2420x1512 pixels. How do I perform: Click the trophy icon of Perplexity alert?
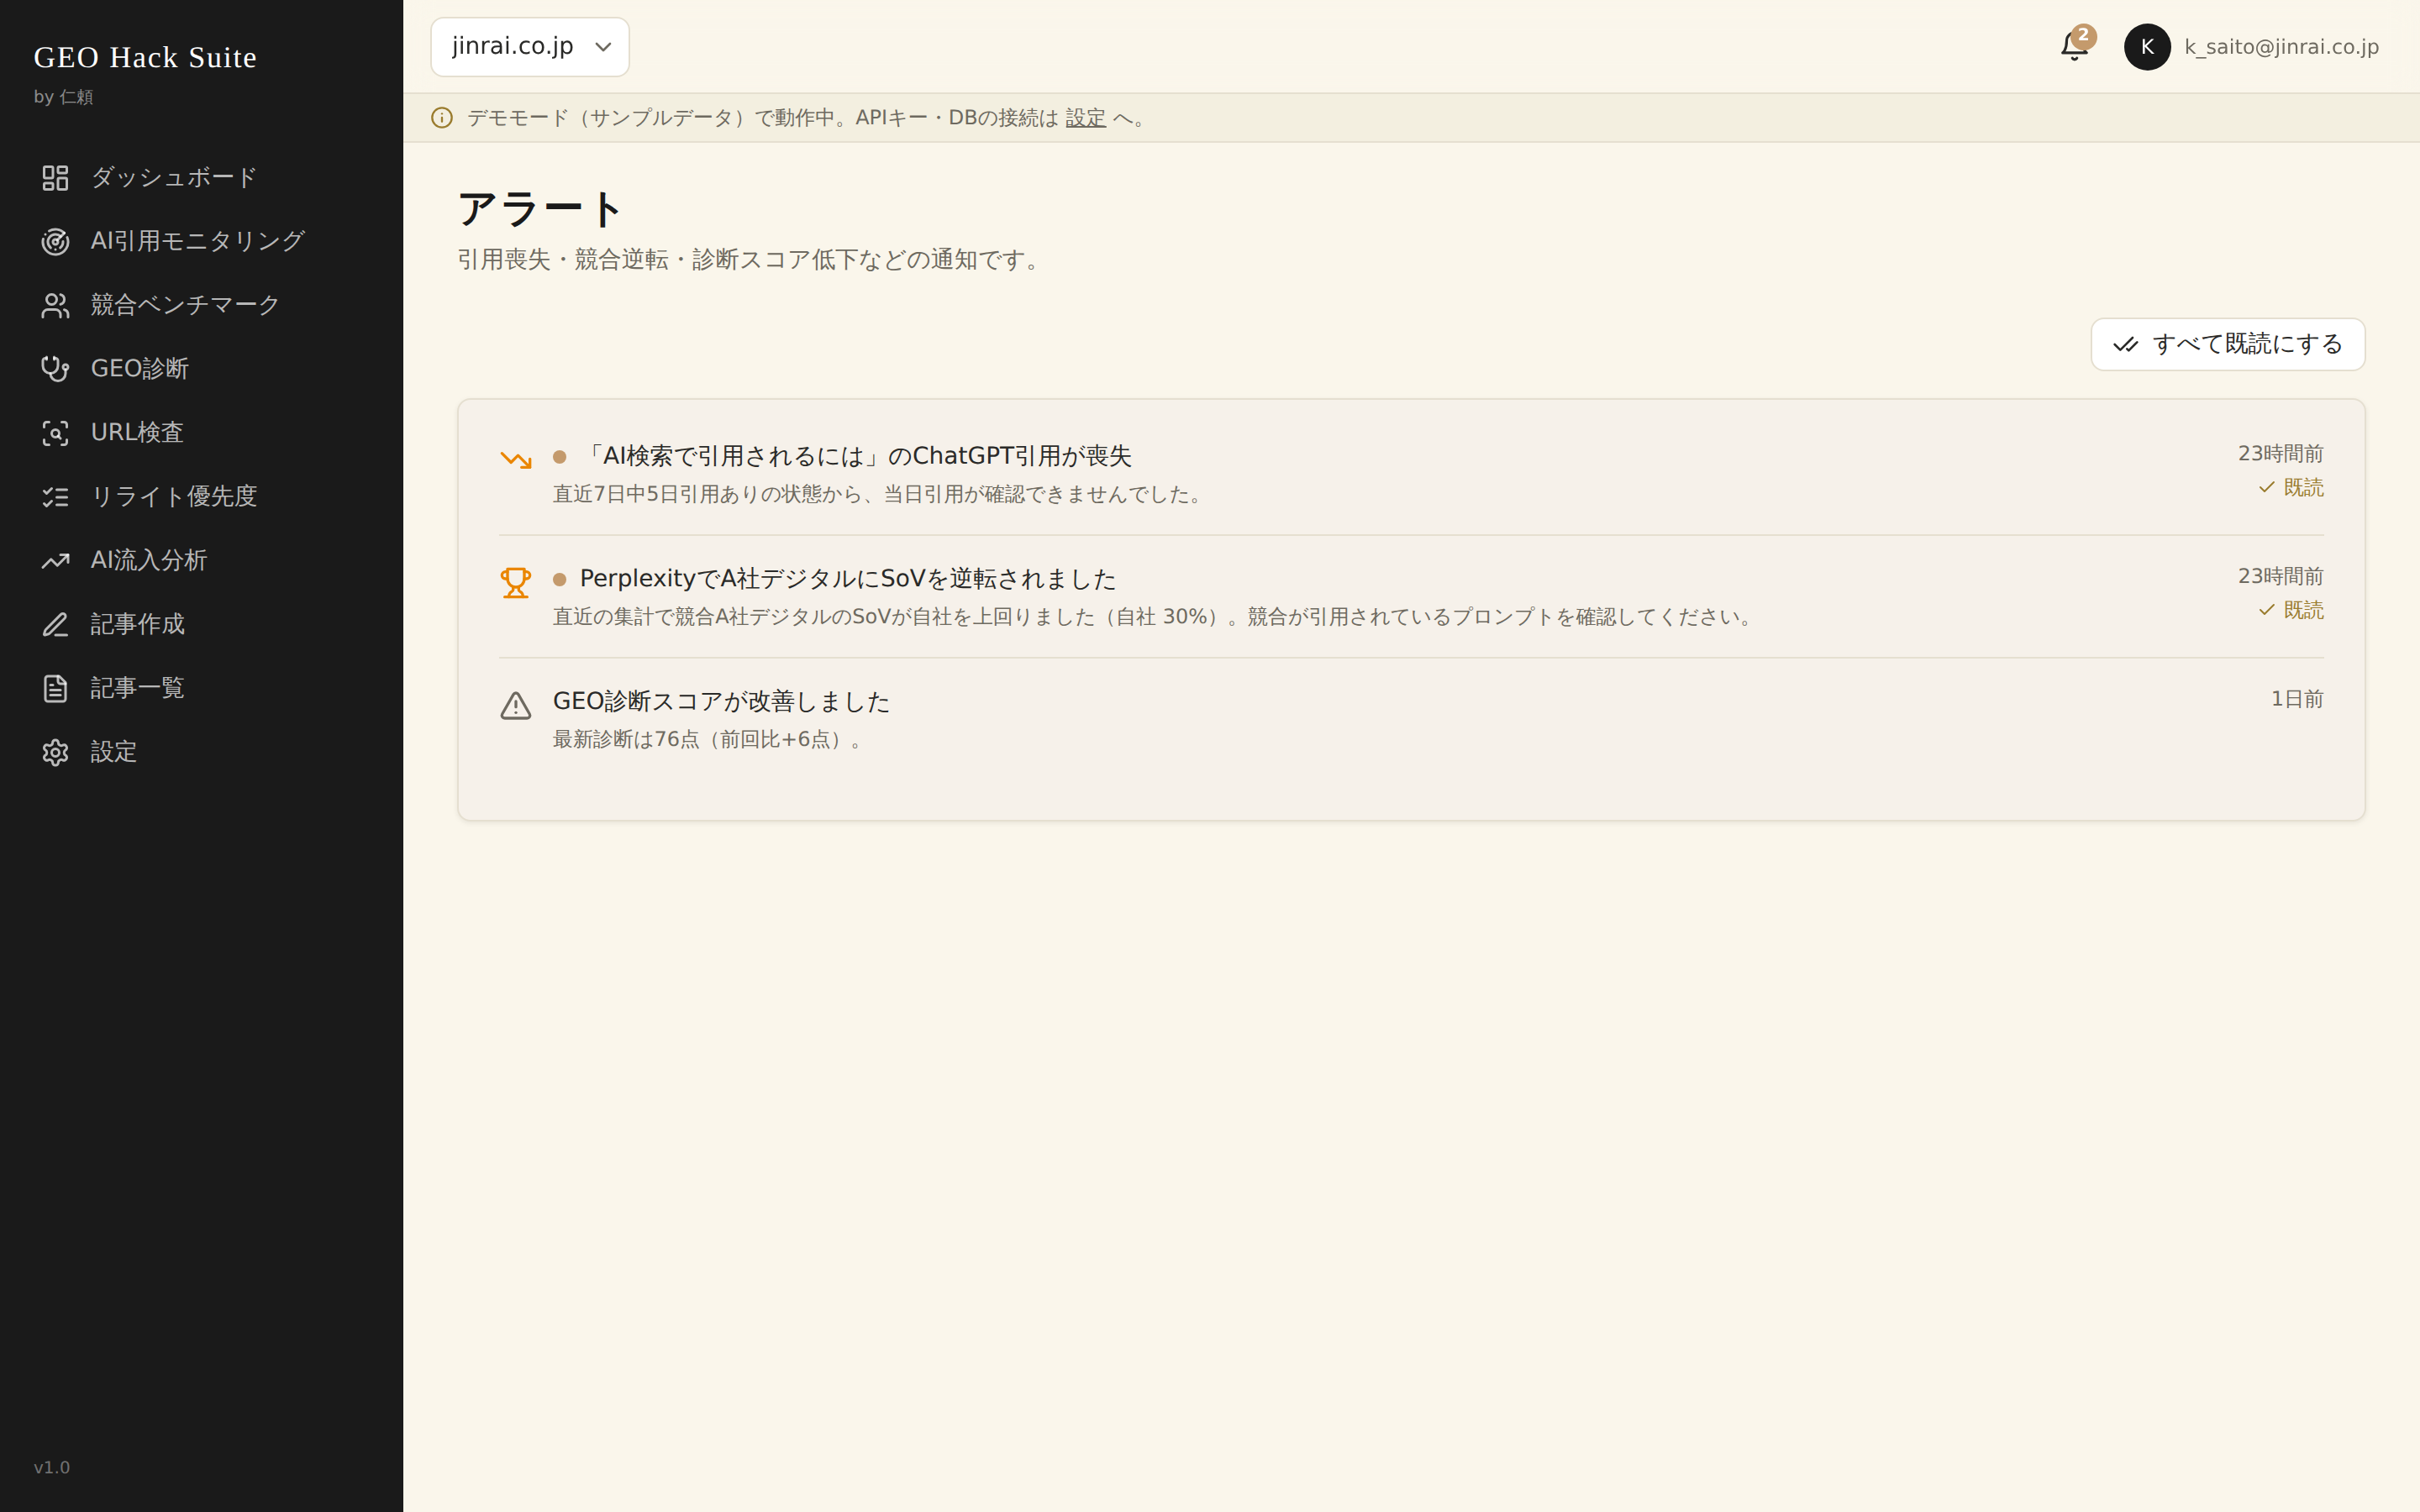516,582
